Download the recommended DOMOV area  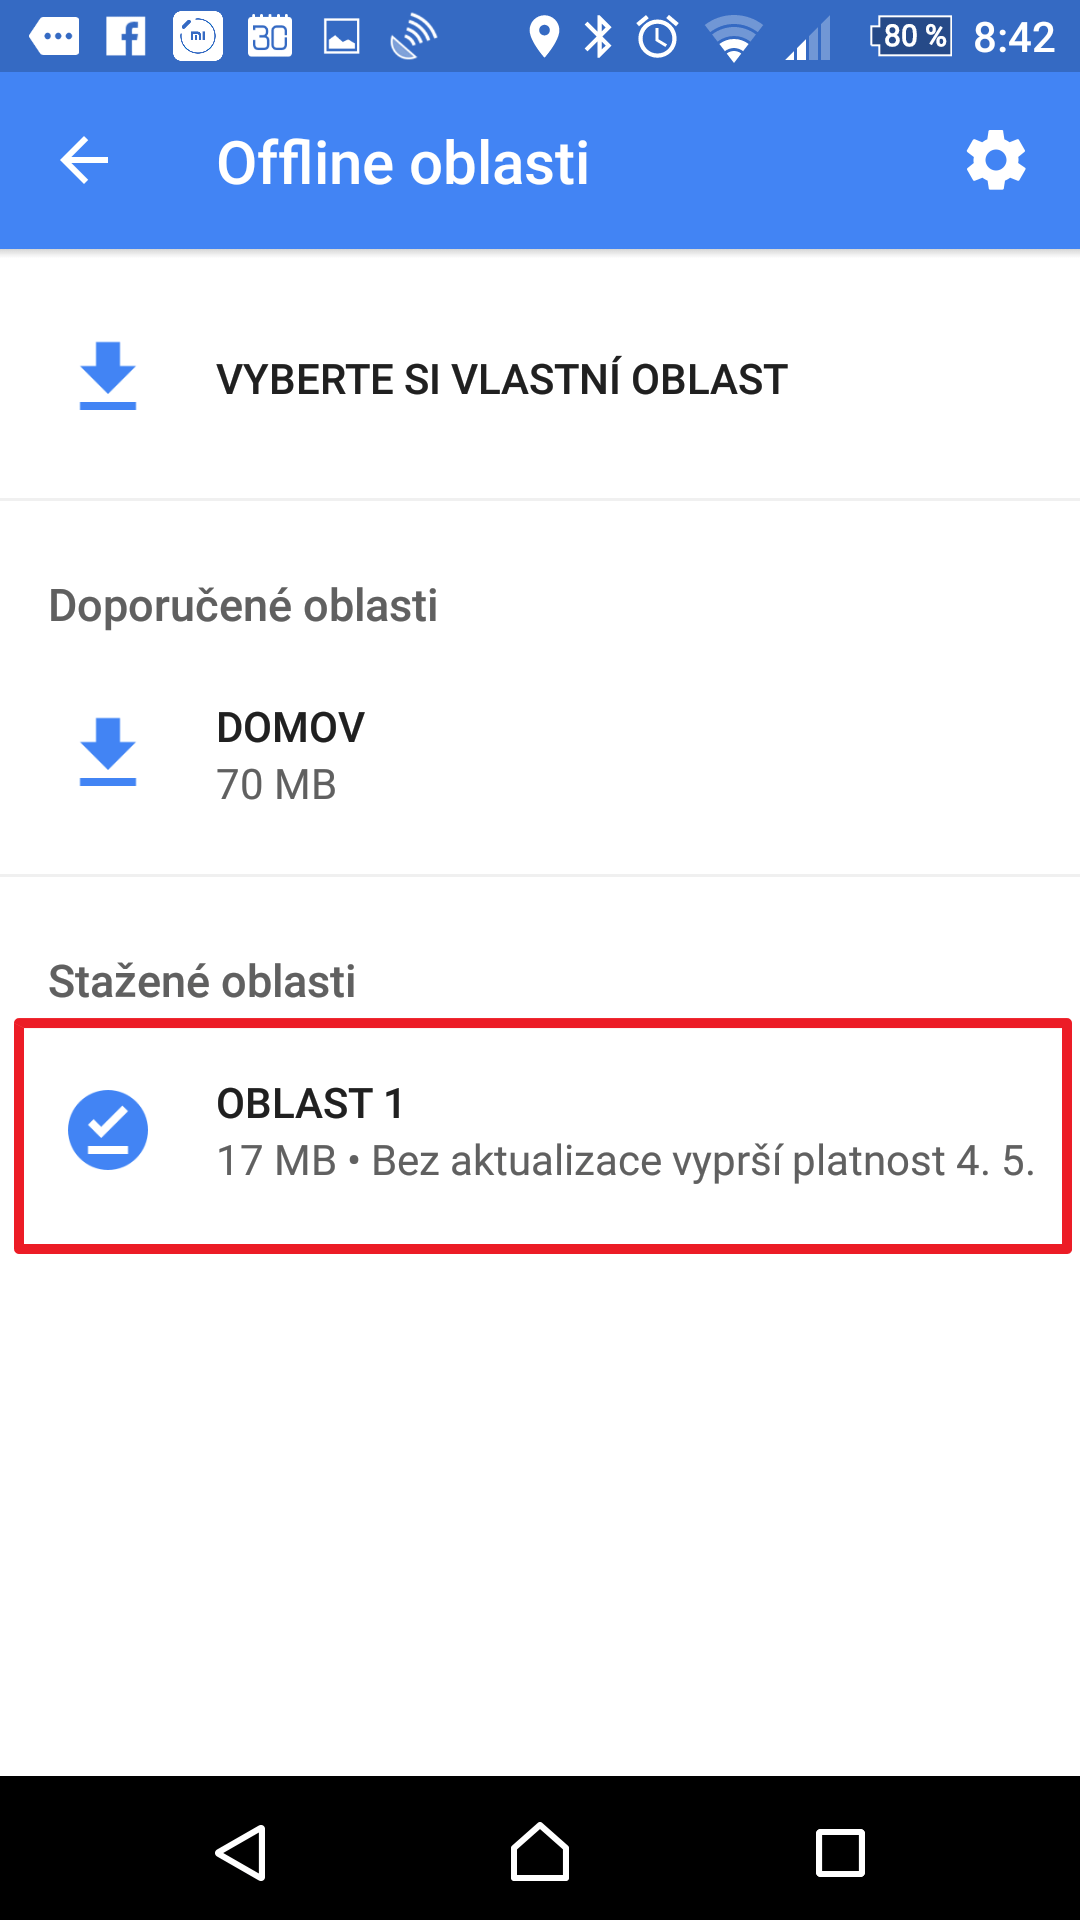pos(540,754)
